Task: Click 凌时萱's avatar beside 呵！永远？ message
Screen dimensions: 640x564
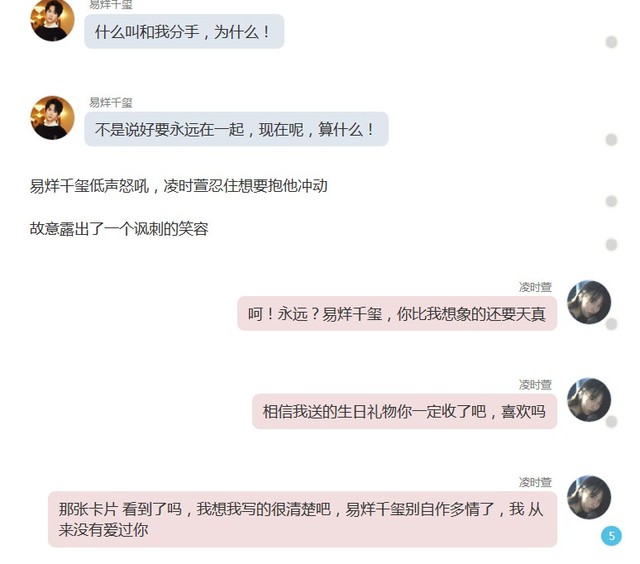Action: 589,302
